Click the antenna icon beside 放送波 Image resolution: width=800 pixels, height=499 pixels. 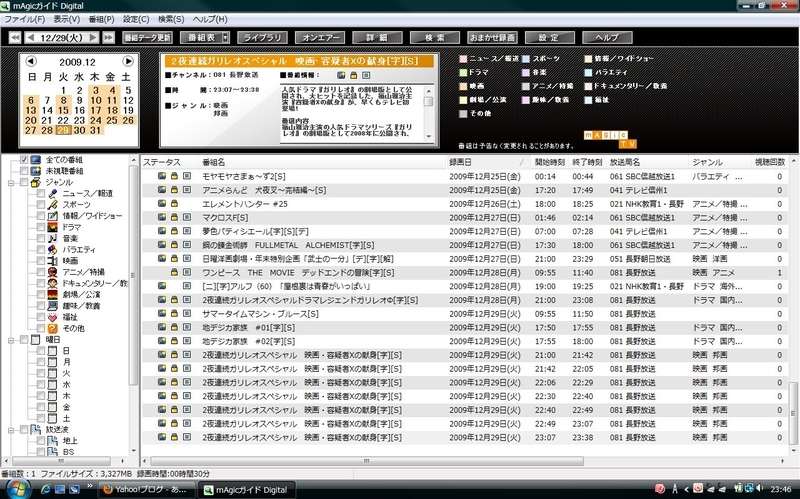click(x=36, y=430)
